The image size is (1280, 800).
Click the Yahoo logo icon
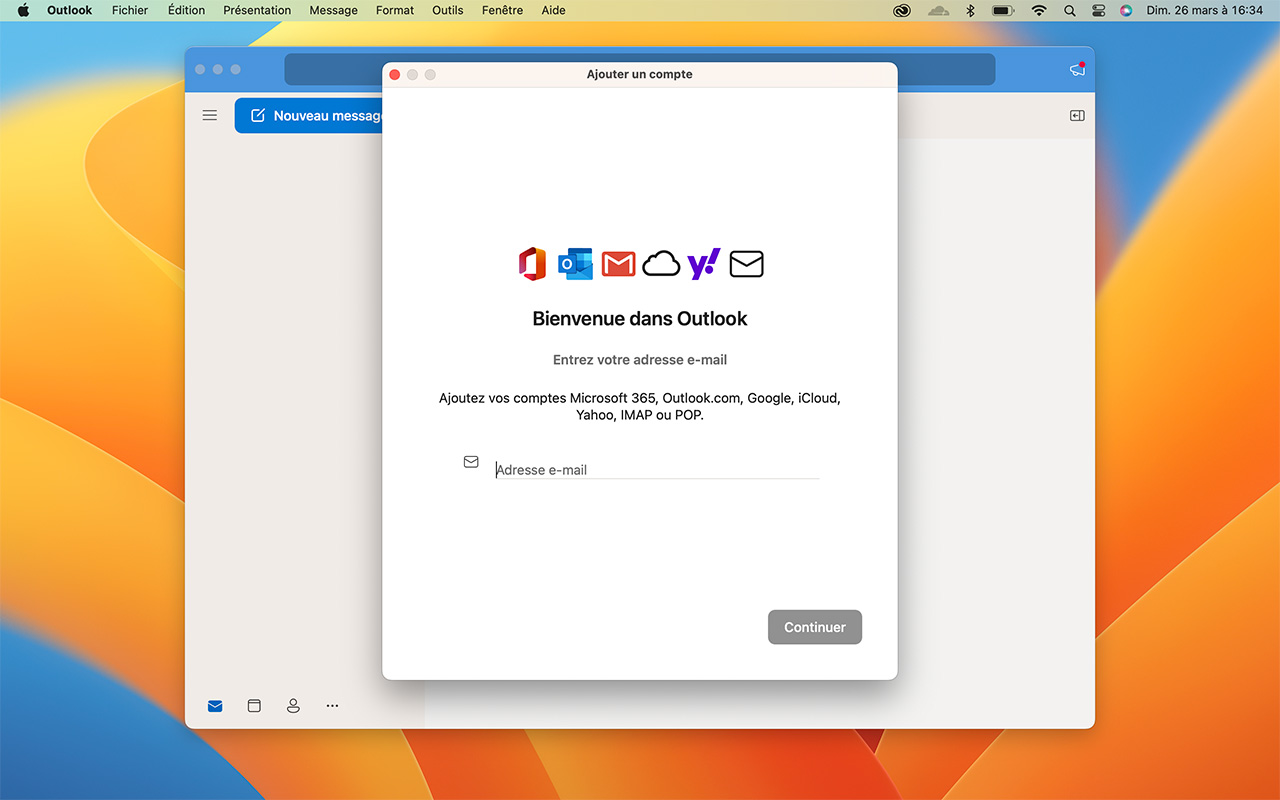pyautogui.click(x=704, y=264)
